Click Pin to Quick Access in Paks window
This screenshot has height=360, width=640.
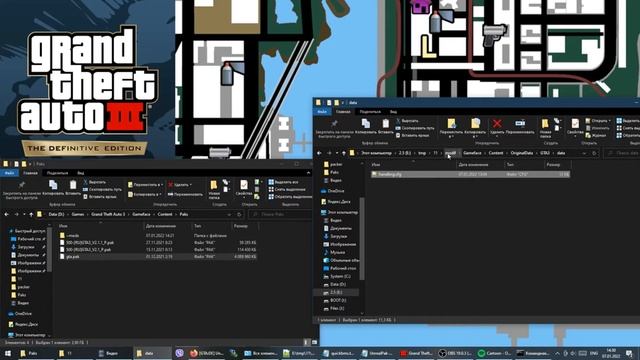(x=22, y=190)
